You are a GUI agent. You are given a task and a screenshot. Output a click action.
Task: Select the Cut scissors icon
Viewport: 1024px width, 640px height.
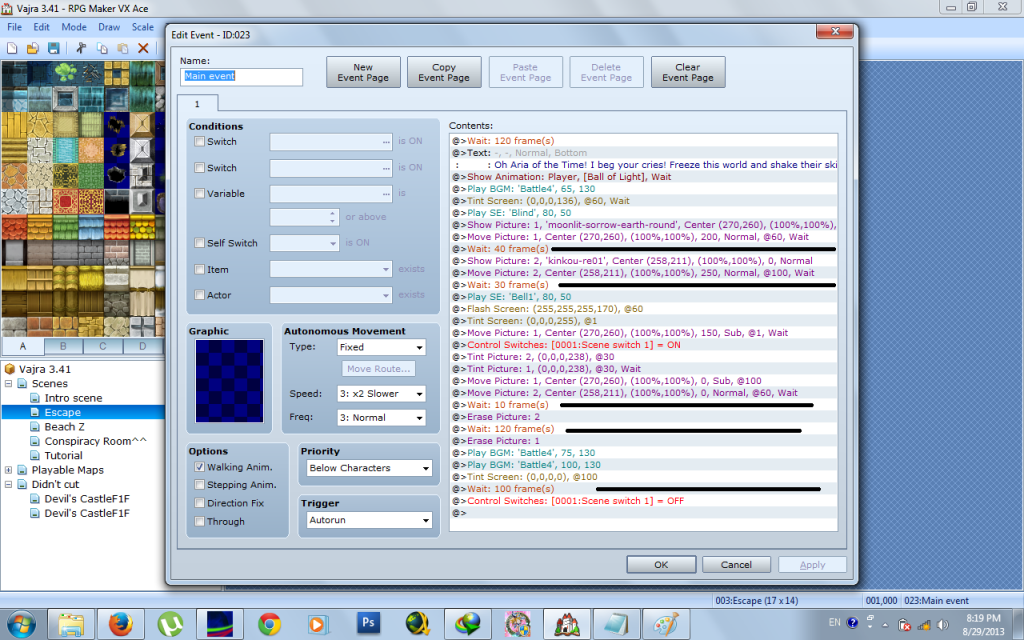point(81,48)
